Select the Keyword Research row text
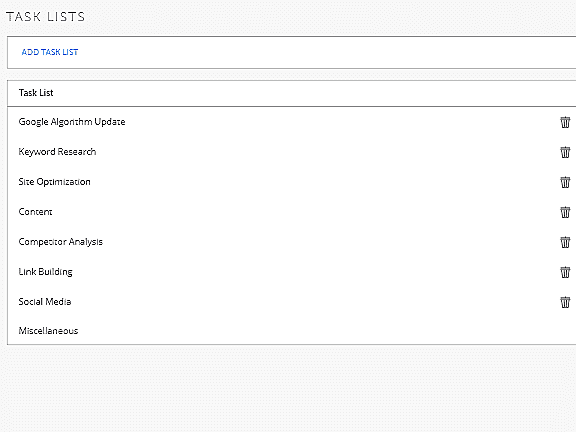 [57, 152]
